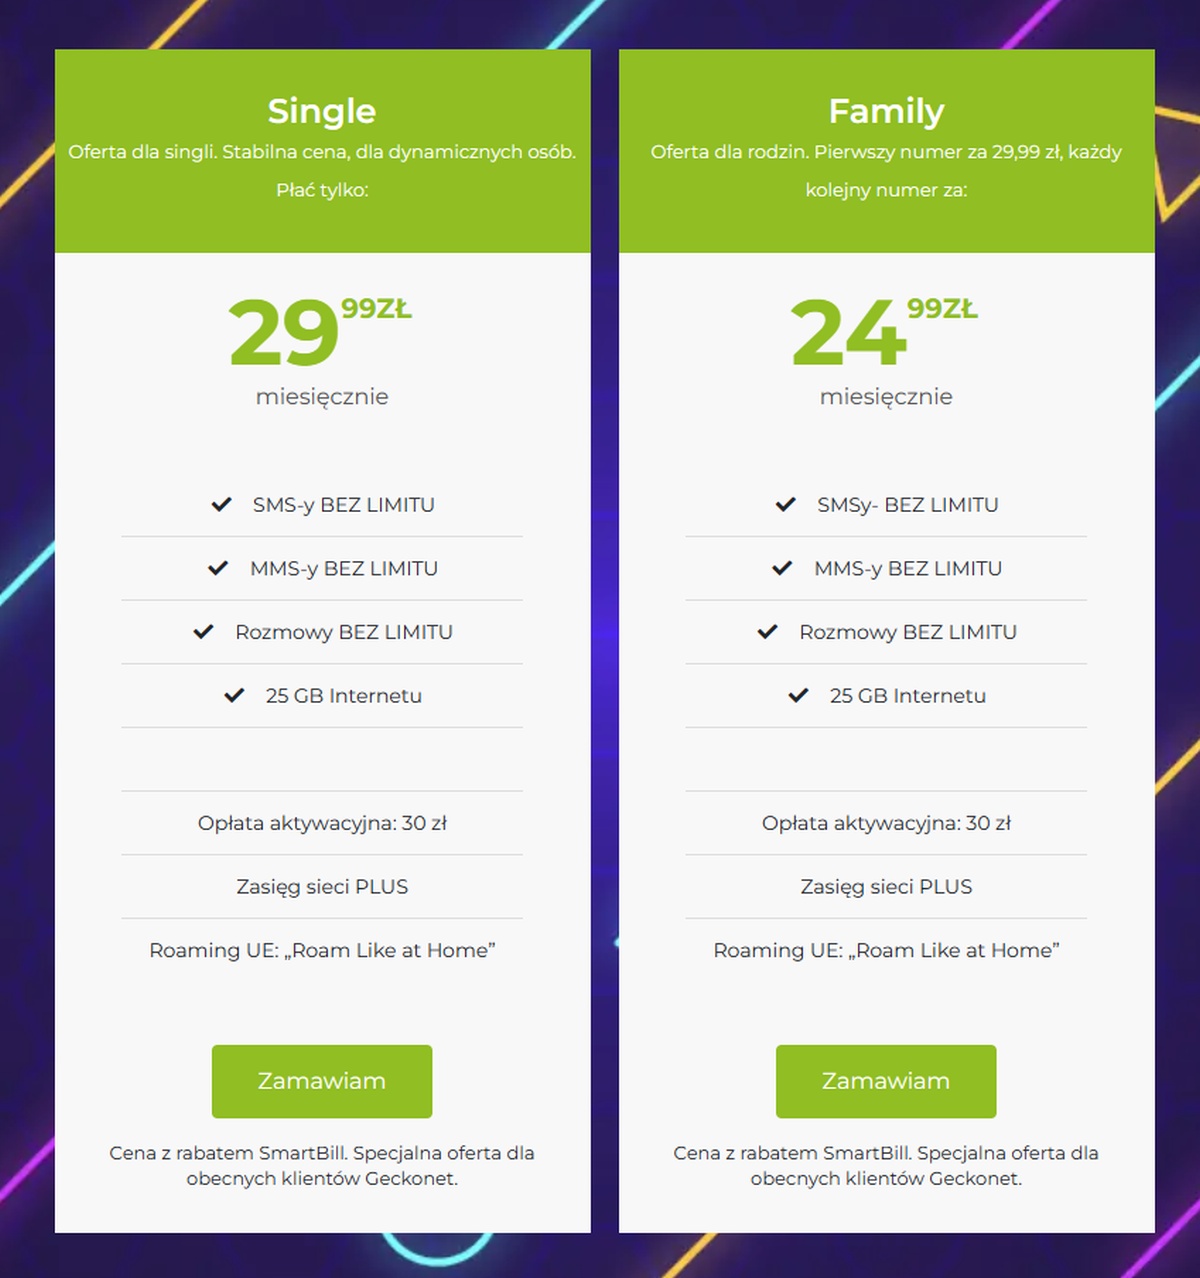Click checkmark next to Rozmowy BEZ LIMITU in Family
The height and width of the screenshot is (1278, 1200).
[767, 631]
